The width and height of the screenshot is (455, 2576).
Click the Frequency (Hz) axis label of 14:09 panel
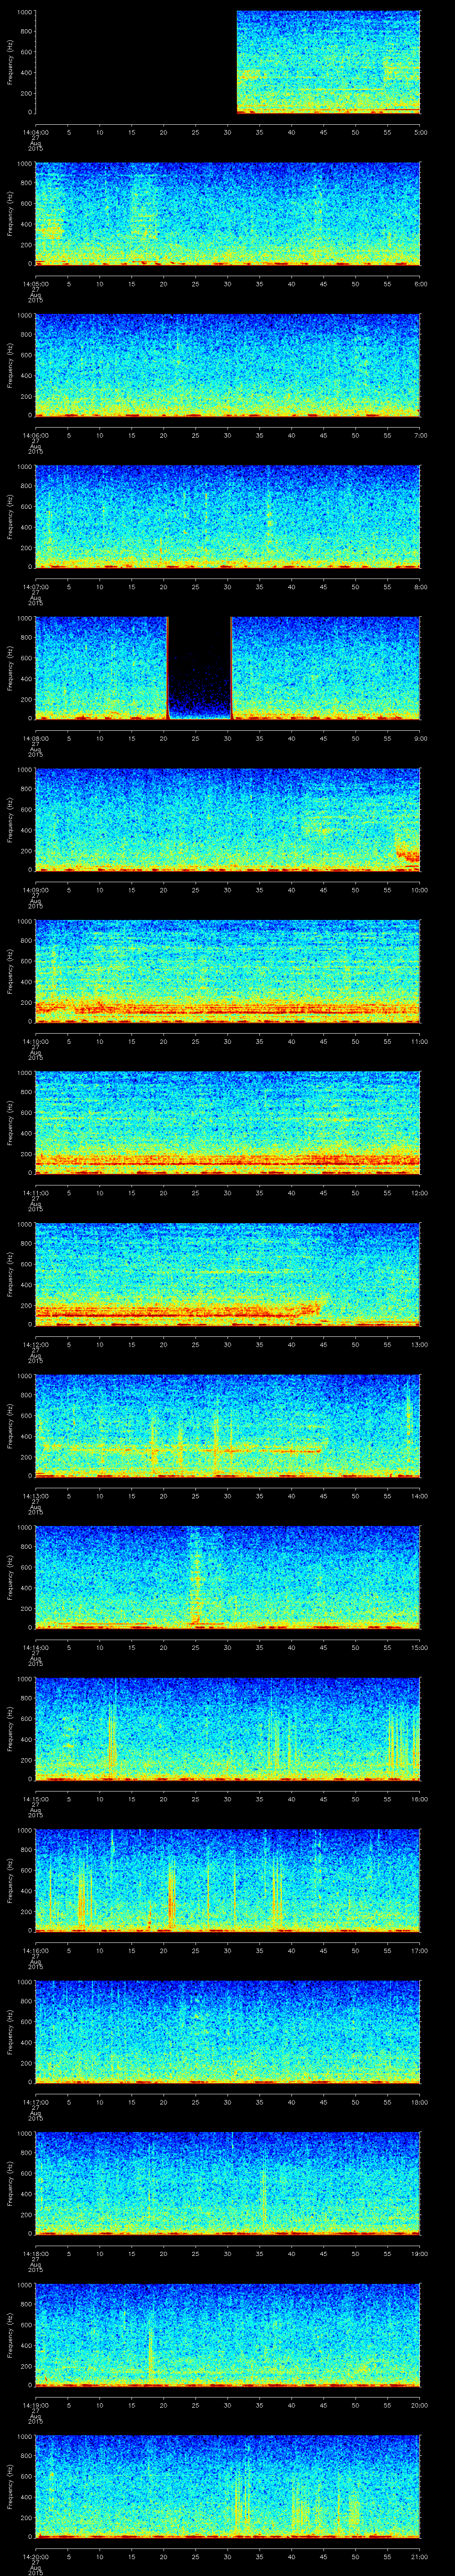10,820
